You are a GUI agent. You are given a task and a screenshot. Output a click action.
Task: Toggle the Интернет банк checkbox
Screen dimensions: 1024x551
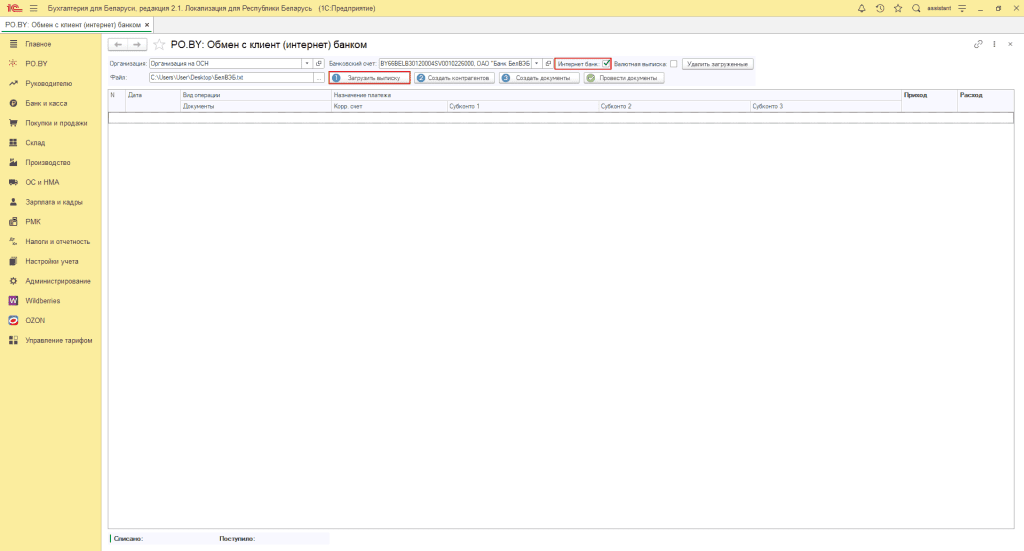pyautogui.click(x=606, y=64)
